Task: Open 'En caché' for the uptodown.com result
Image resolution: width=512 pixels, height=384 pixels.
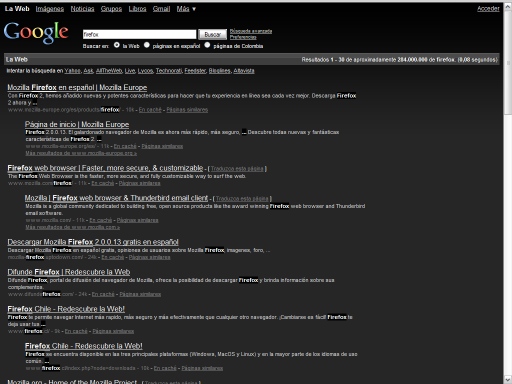Action: click(113, 257)
